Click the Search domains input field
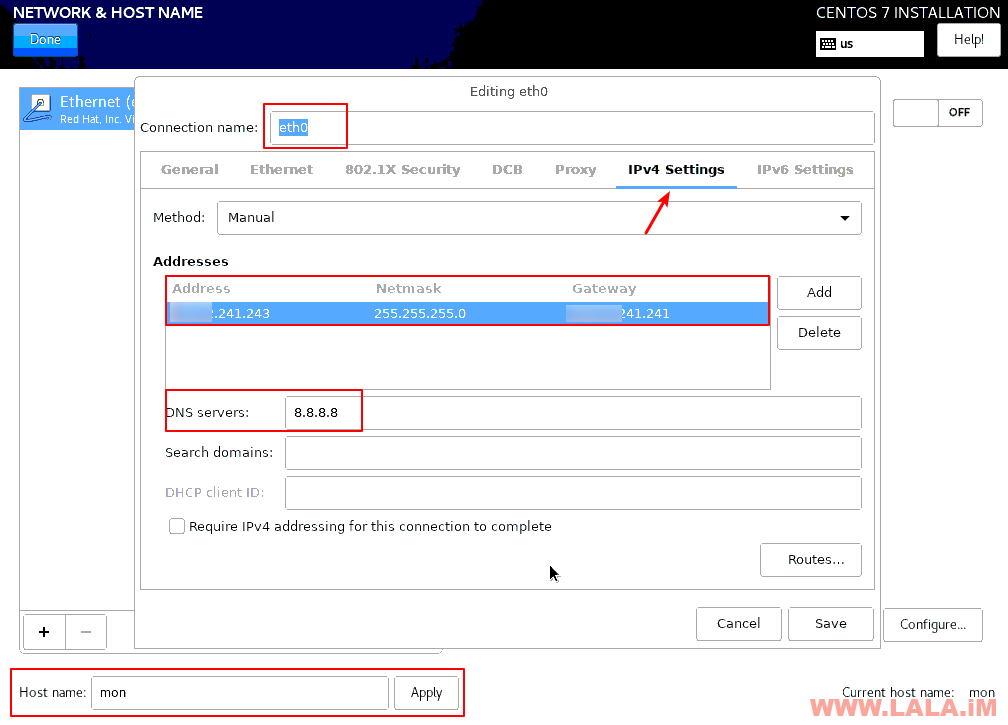The width and height of the screenshot is (1008, 725). 573,453
